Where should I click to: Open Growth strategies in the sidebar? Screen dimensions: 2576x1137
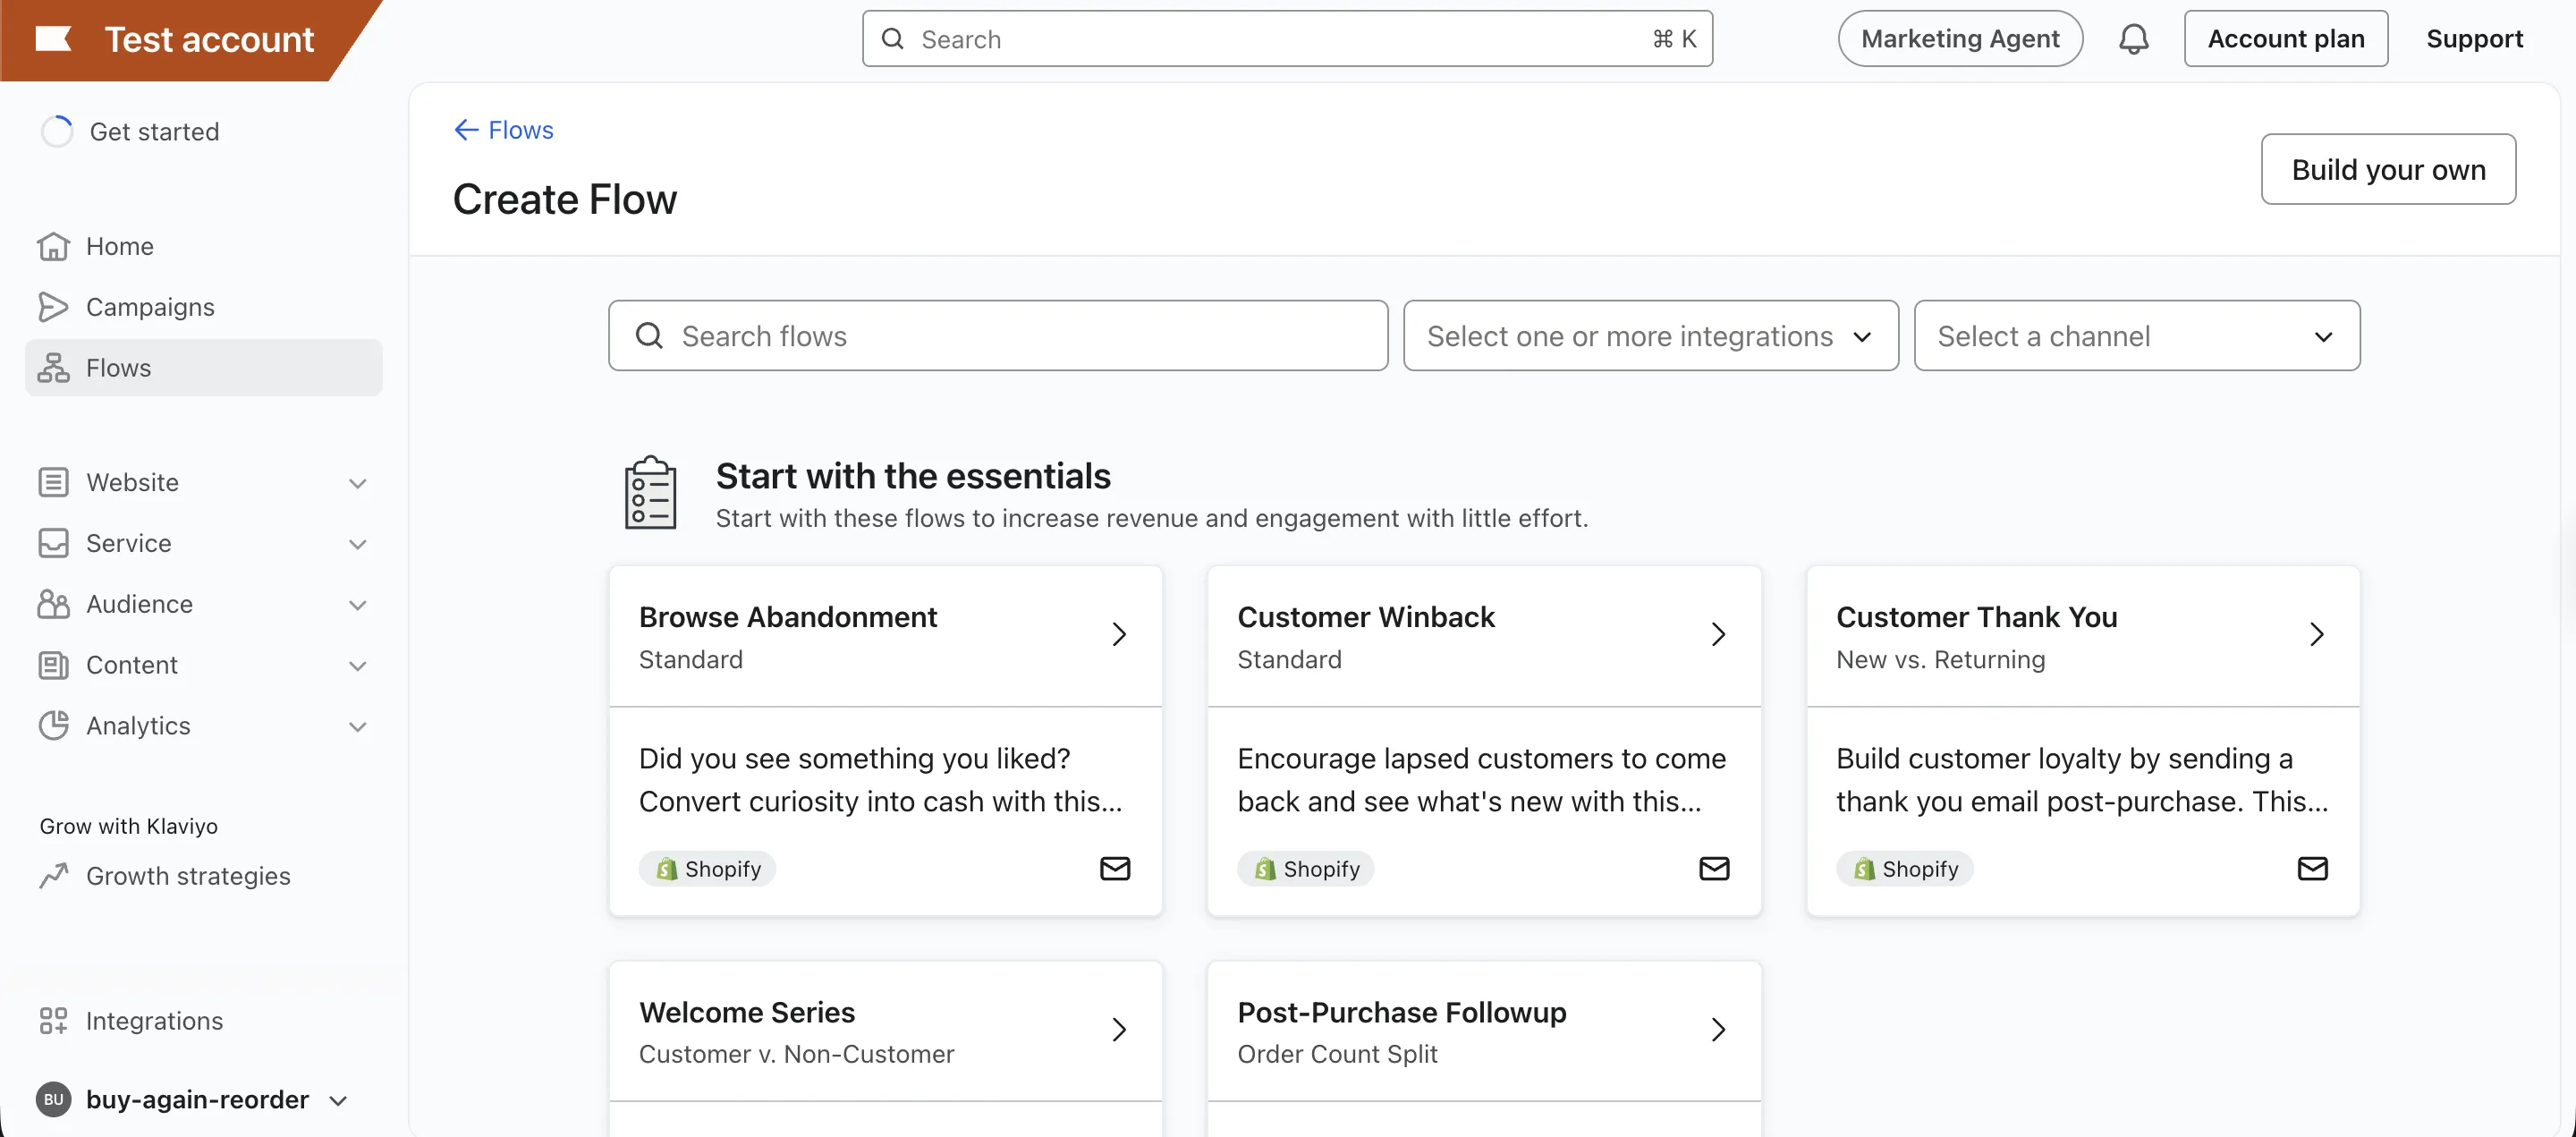pyautogui.click(x=204, y=876)
